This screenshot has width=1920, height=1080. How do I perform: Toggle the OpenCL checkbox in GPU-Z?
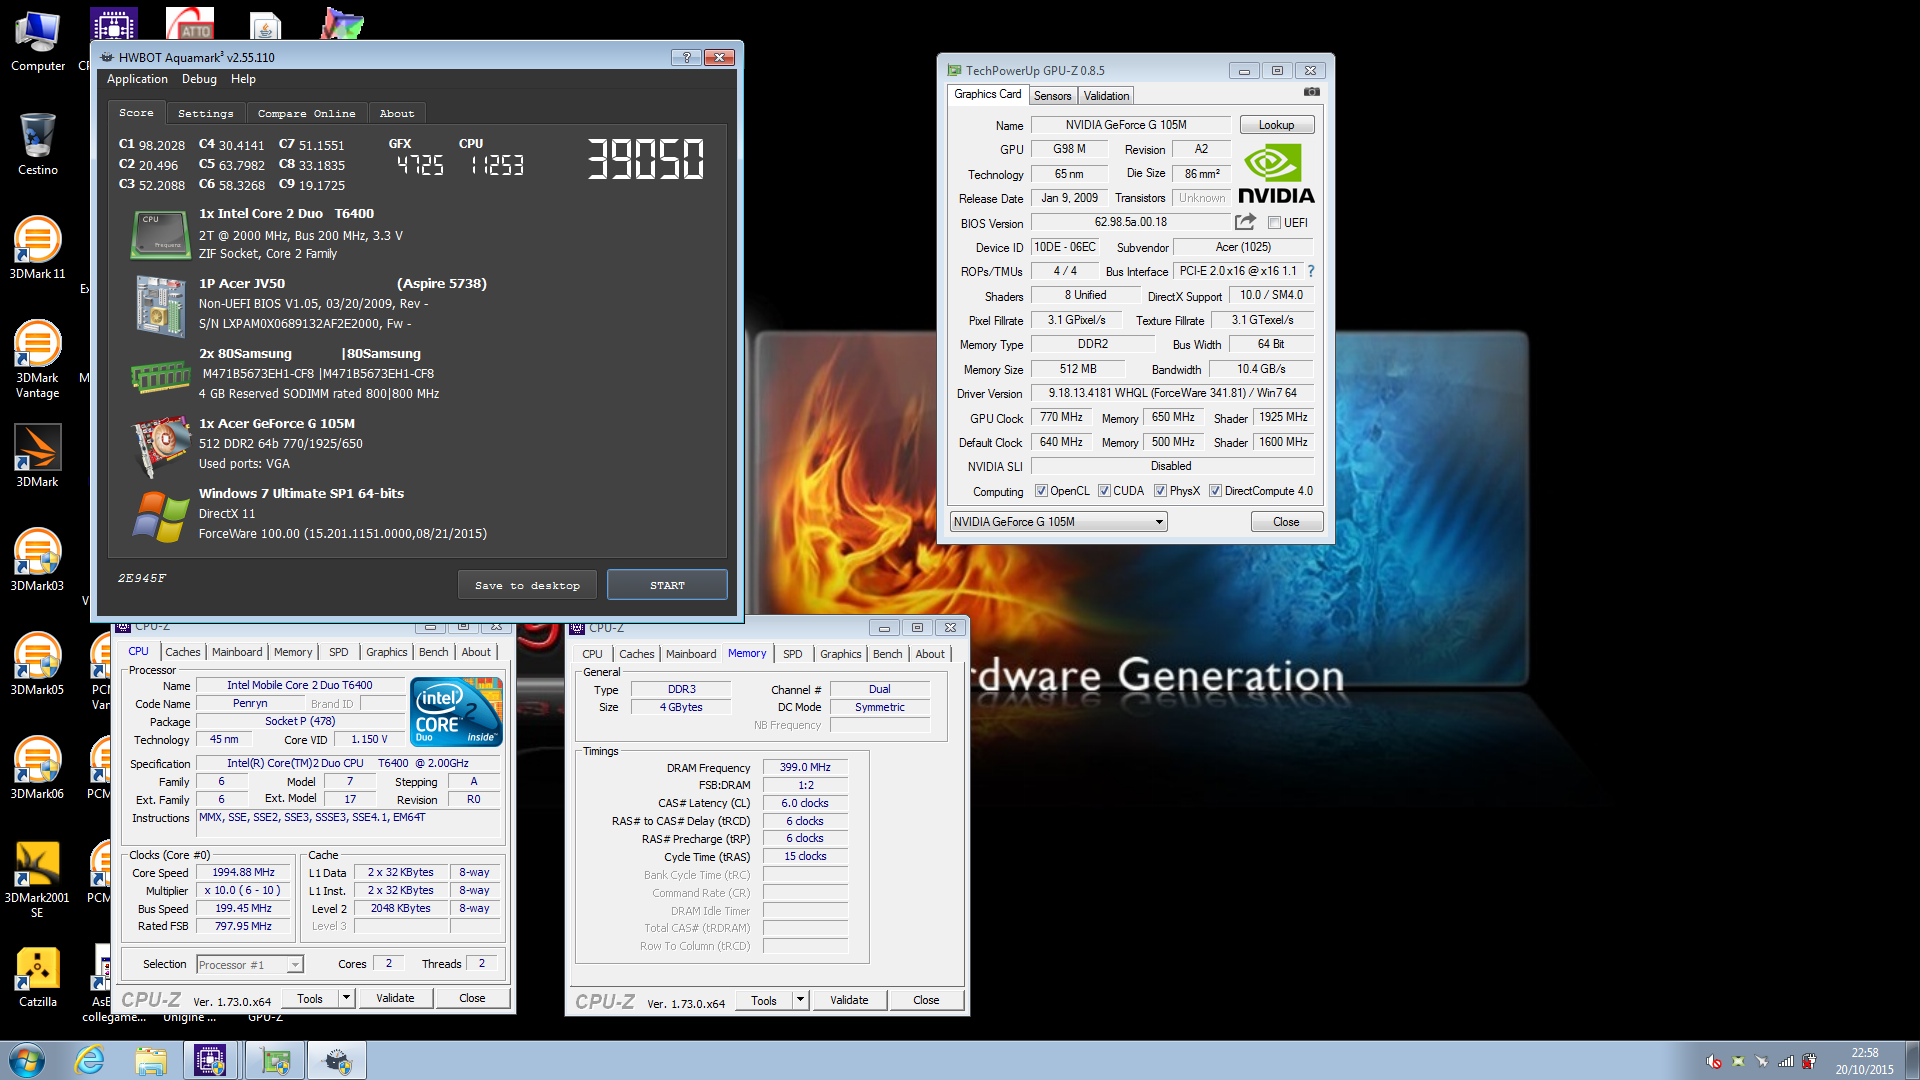(x=1041, y=491)
